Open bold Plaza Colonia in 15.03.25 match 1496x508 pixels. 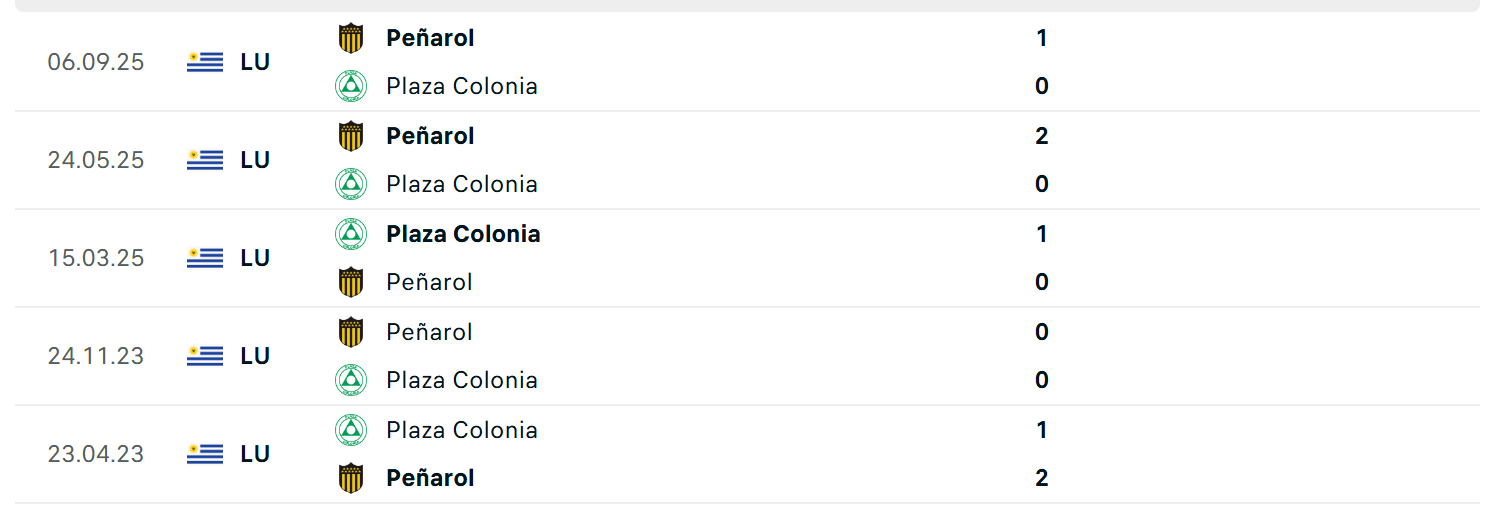click(x=463, y=234)
